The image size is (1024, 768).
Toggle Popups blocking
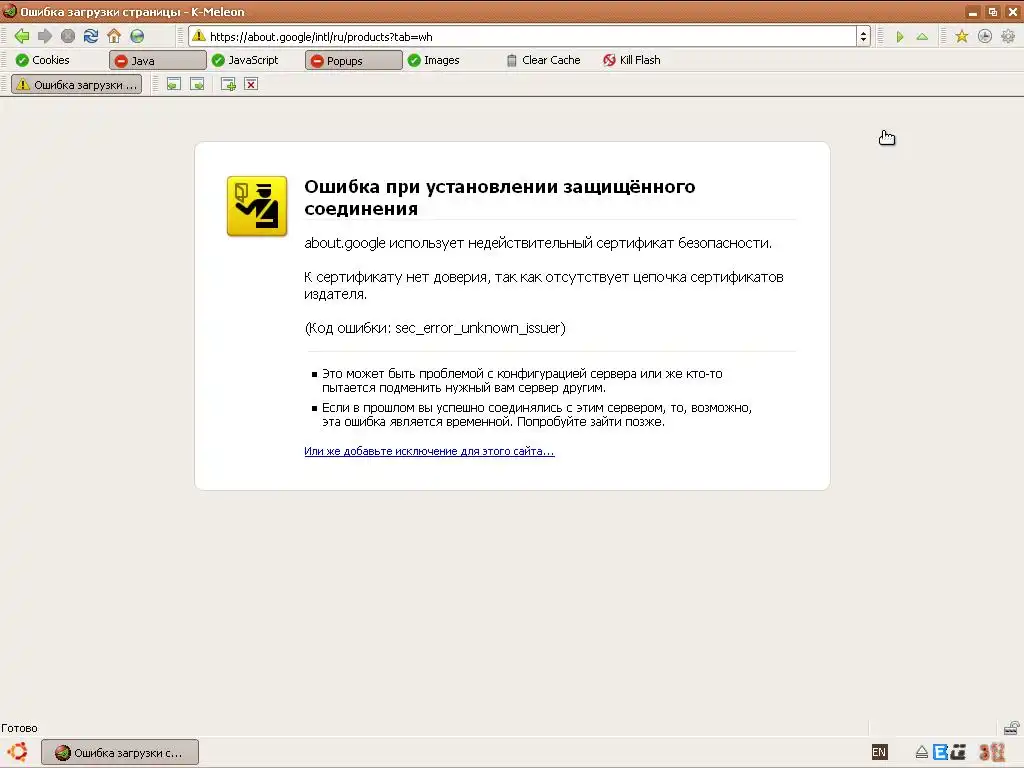(x=353, y=61)
